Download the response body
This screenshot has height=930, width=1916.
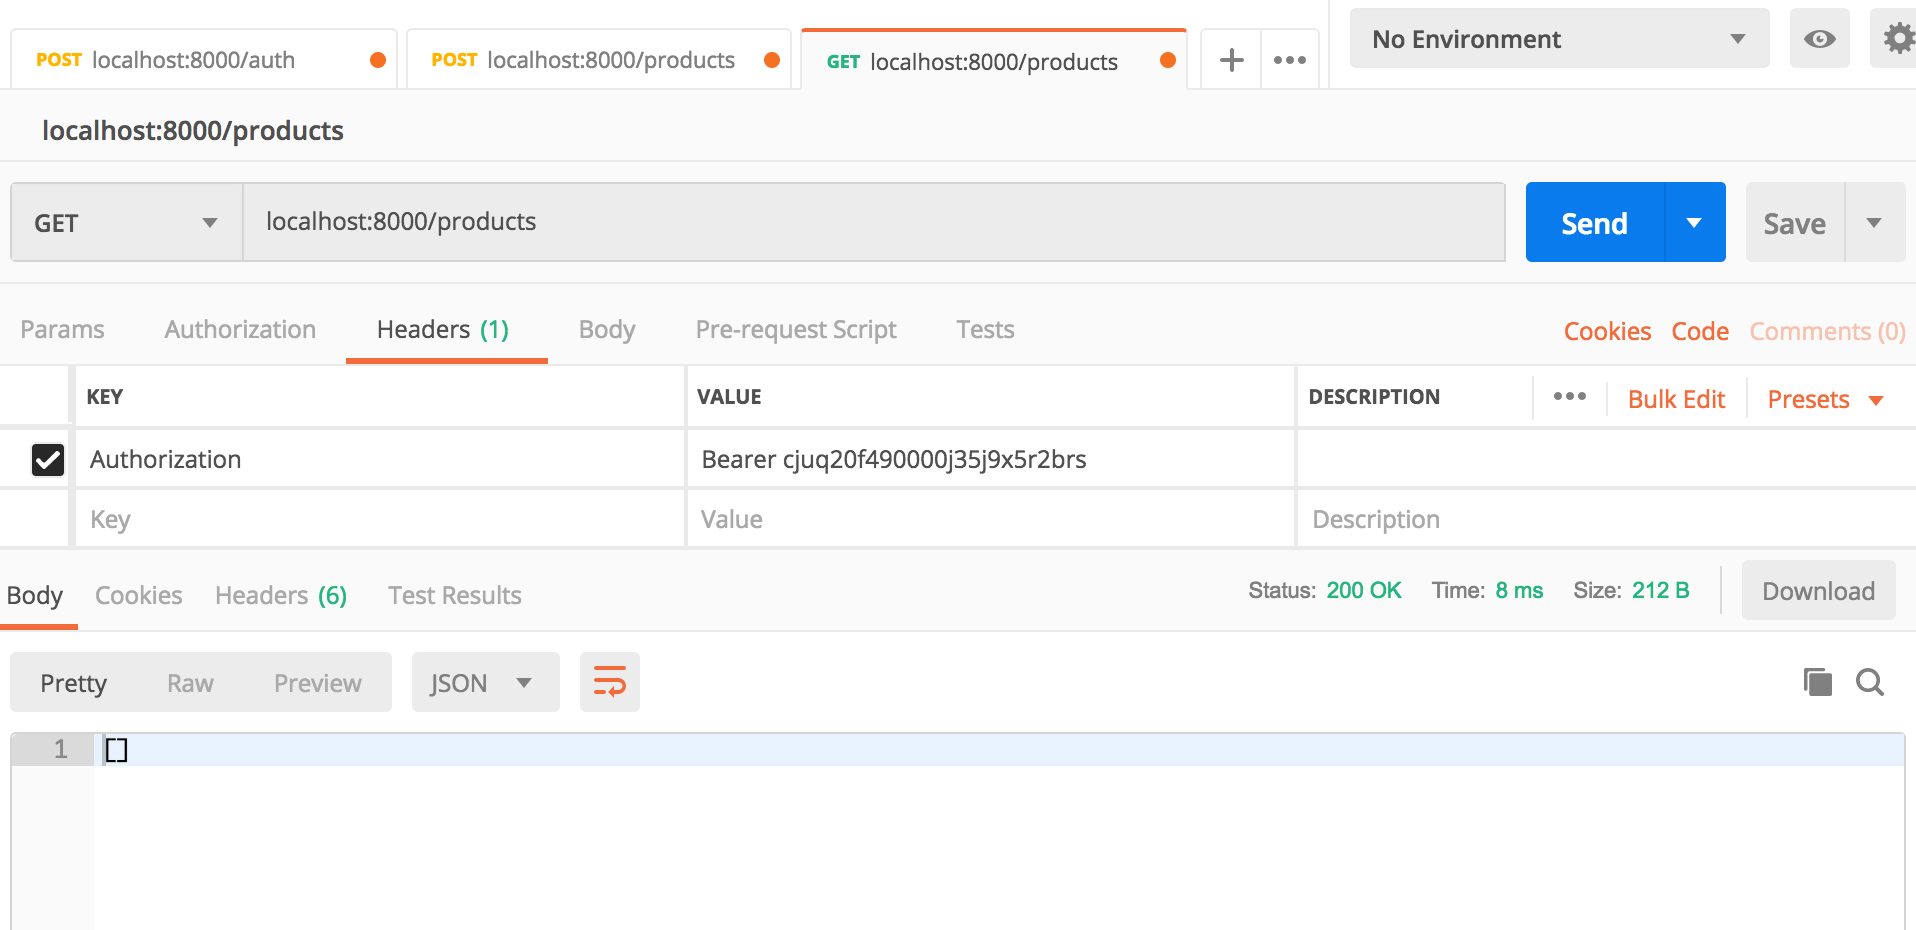[x=1817, y=590]
